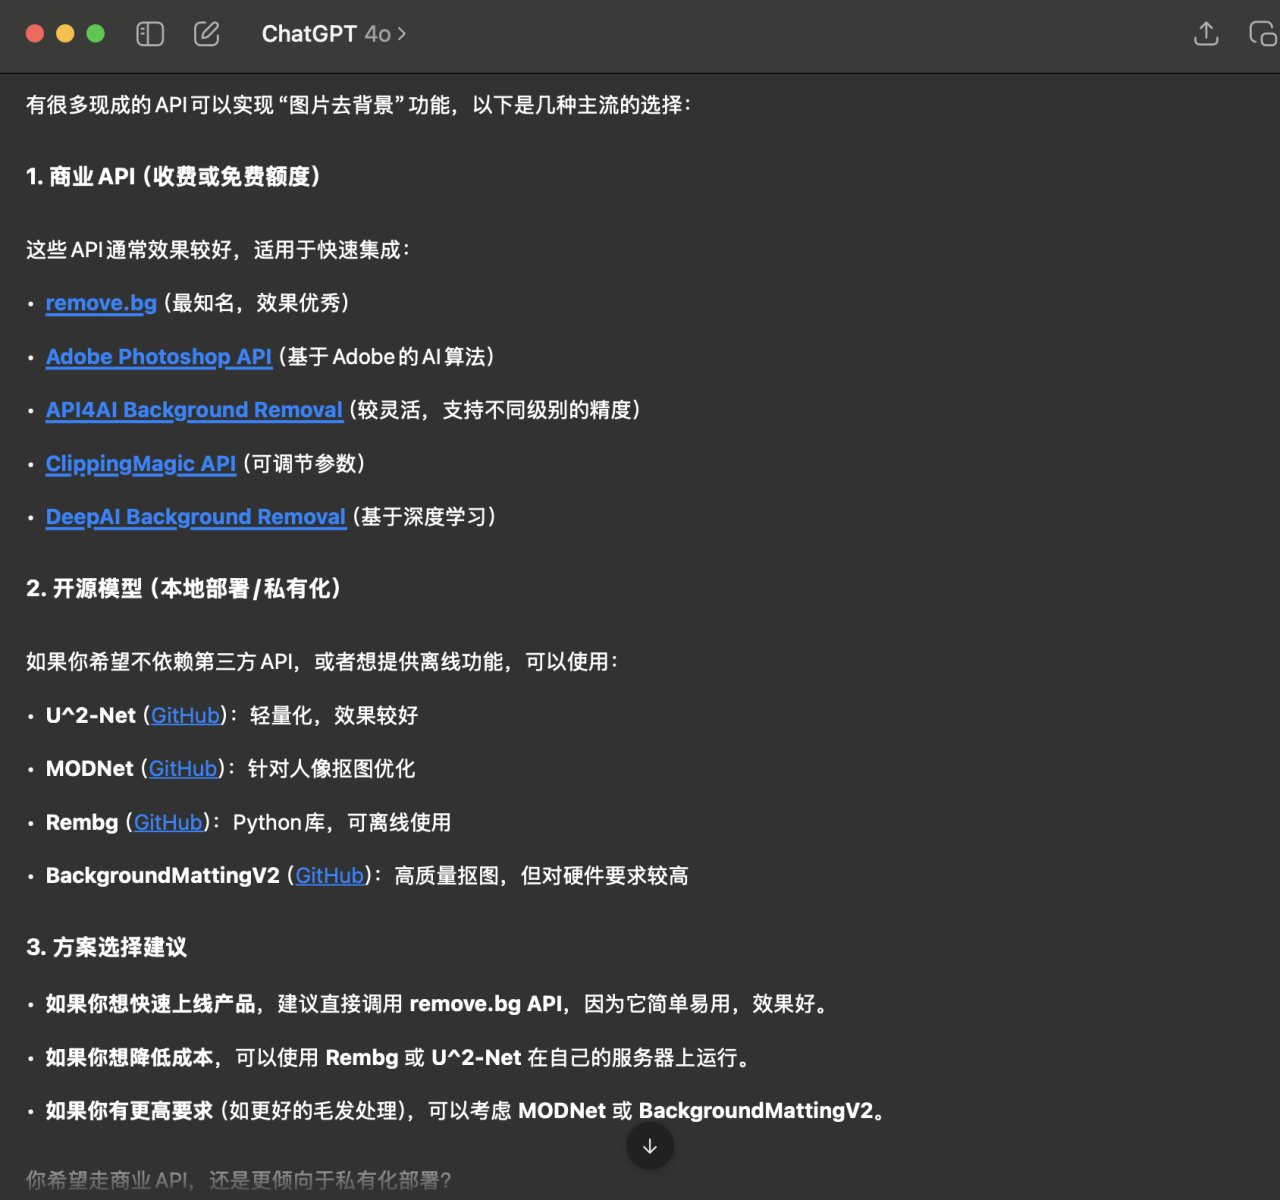The height and width of the screenshot is (1200, 1280).
Task: Open the remove.bg link
Action: pyautogui.click(x=101, y=303)
